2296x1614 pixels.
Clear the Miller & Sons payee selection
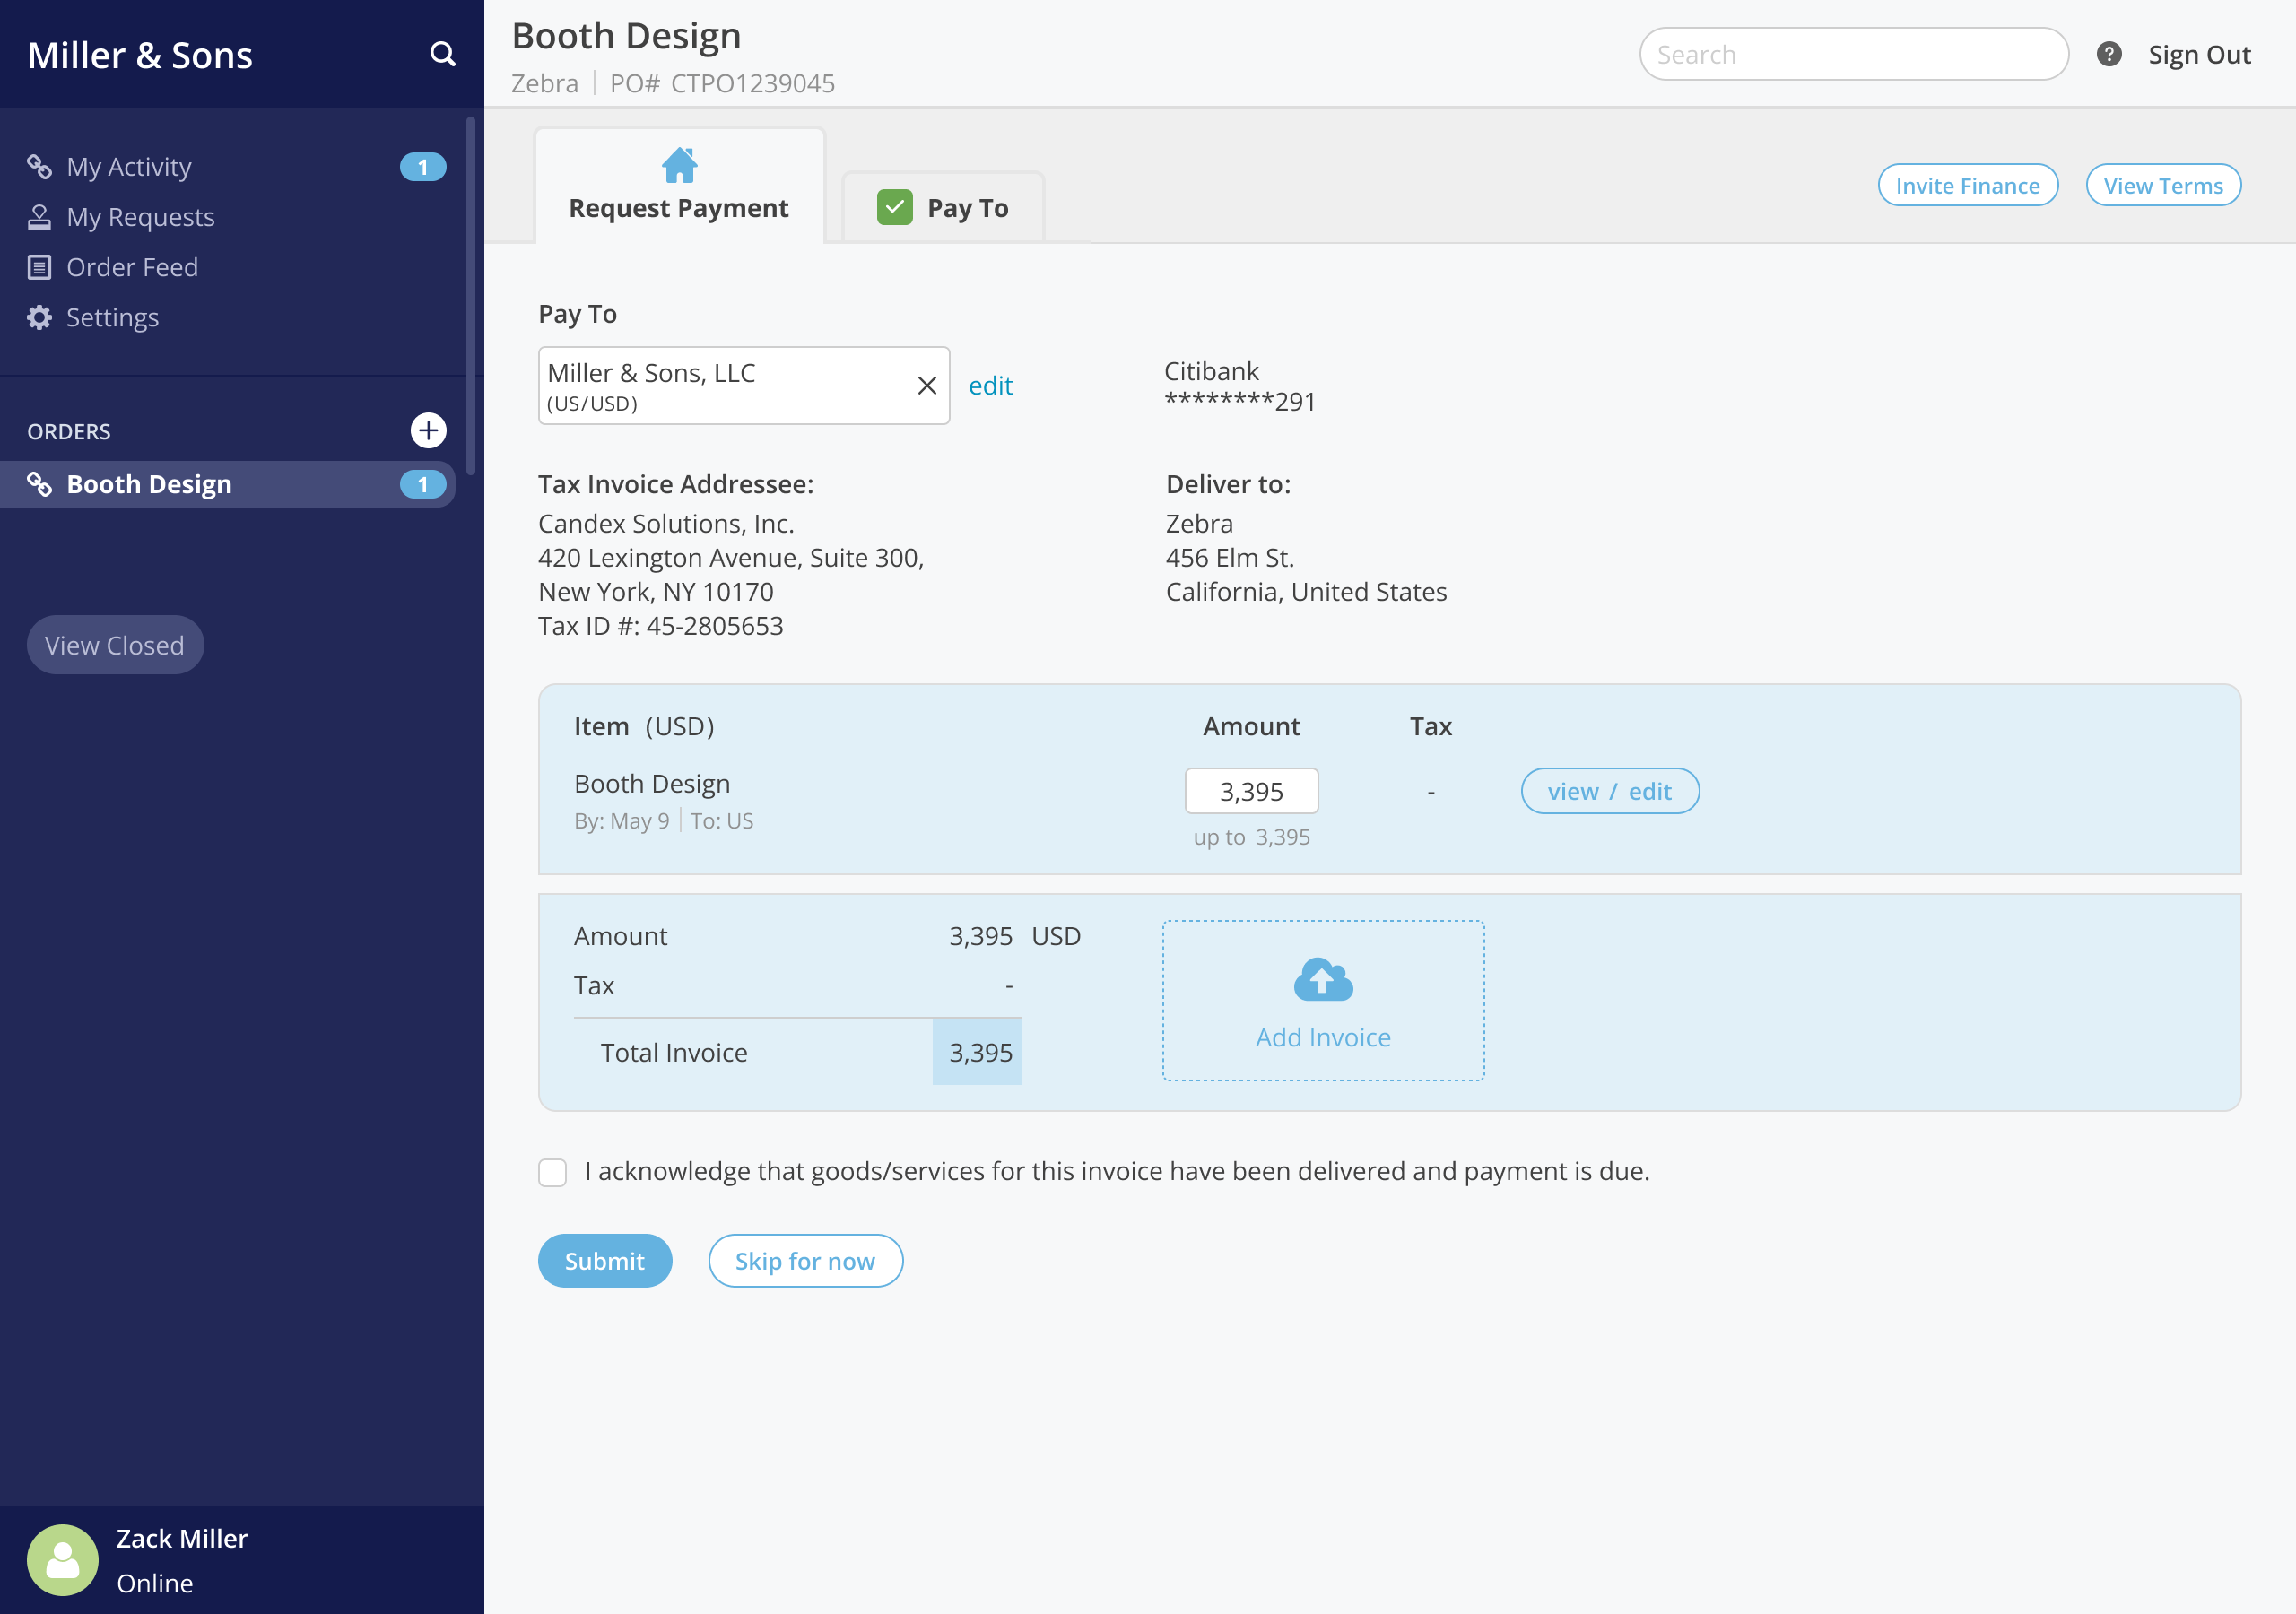tap(926, 386)
